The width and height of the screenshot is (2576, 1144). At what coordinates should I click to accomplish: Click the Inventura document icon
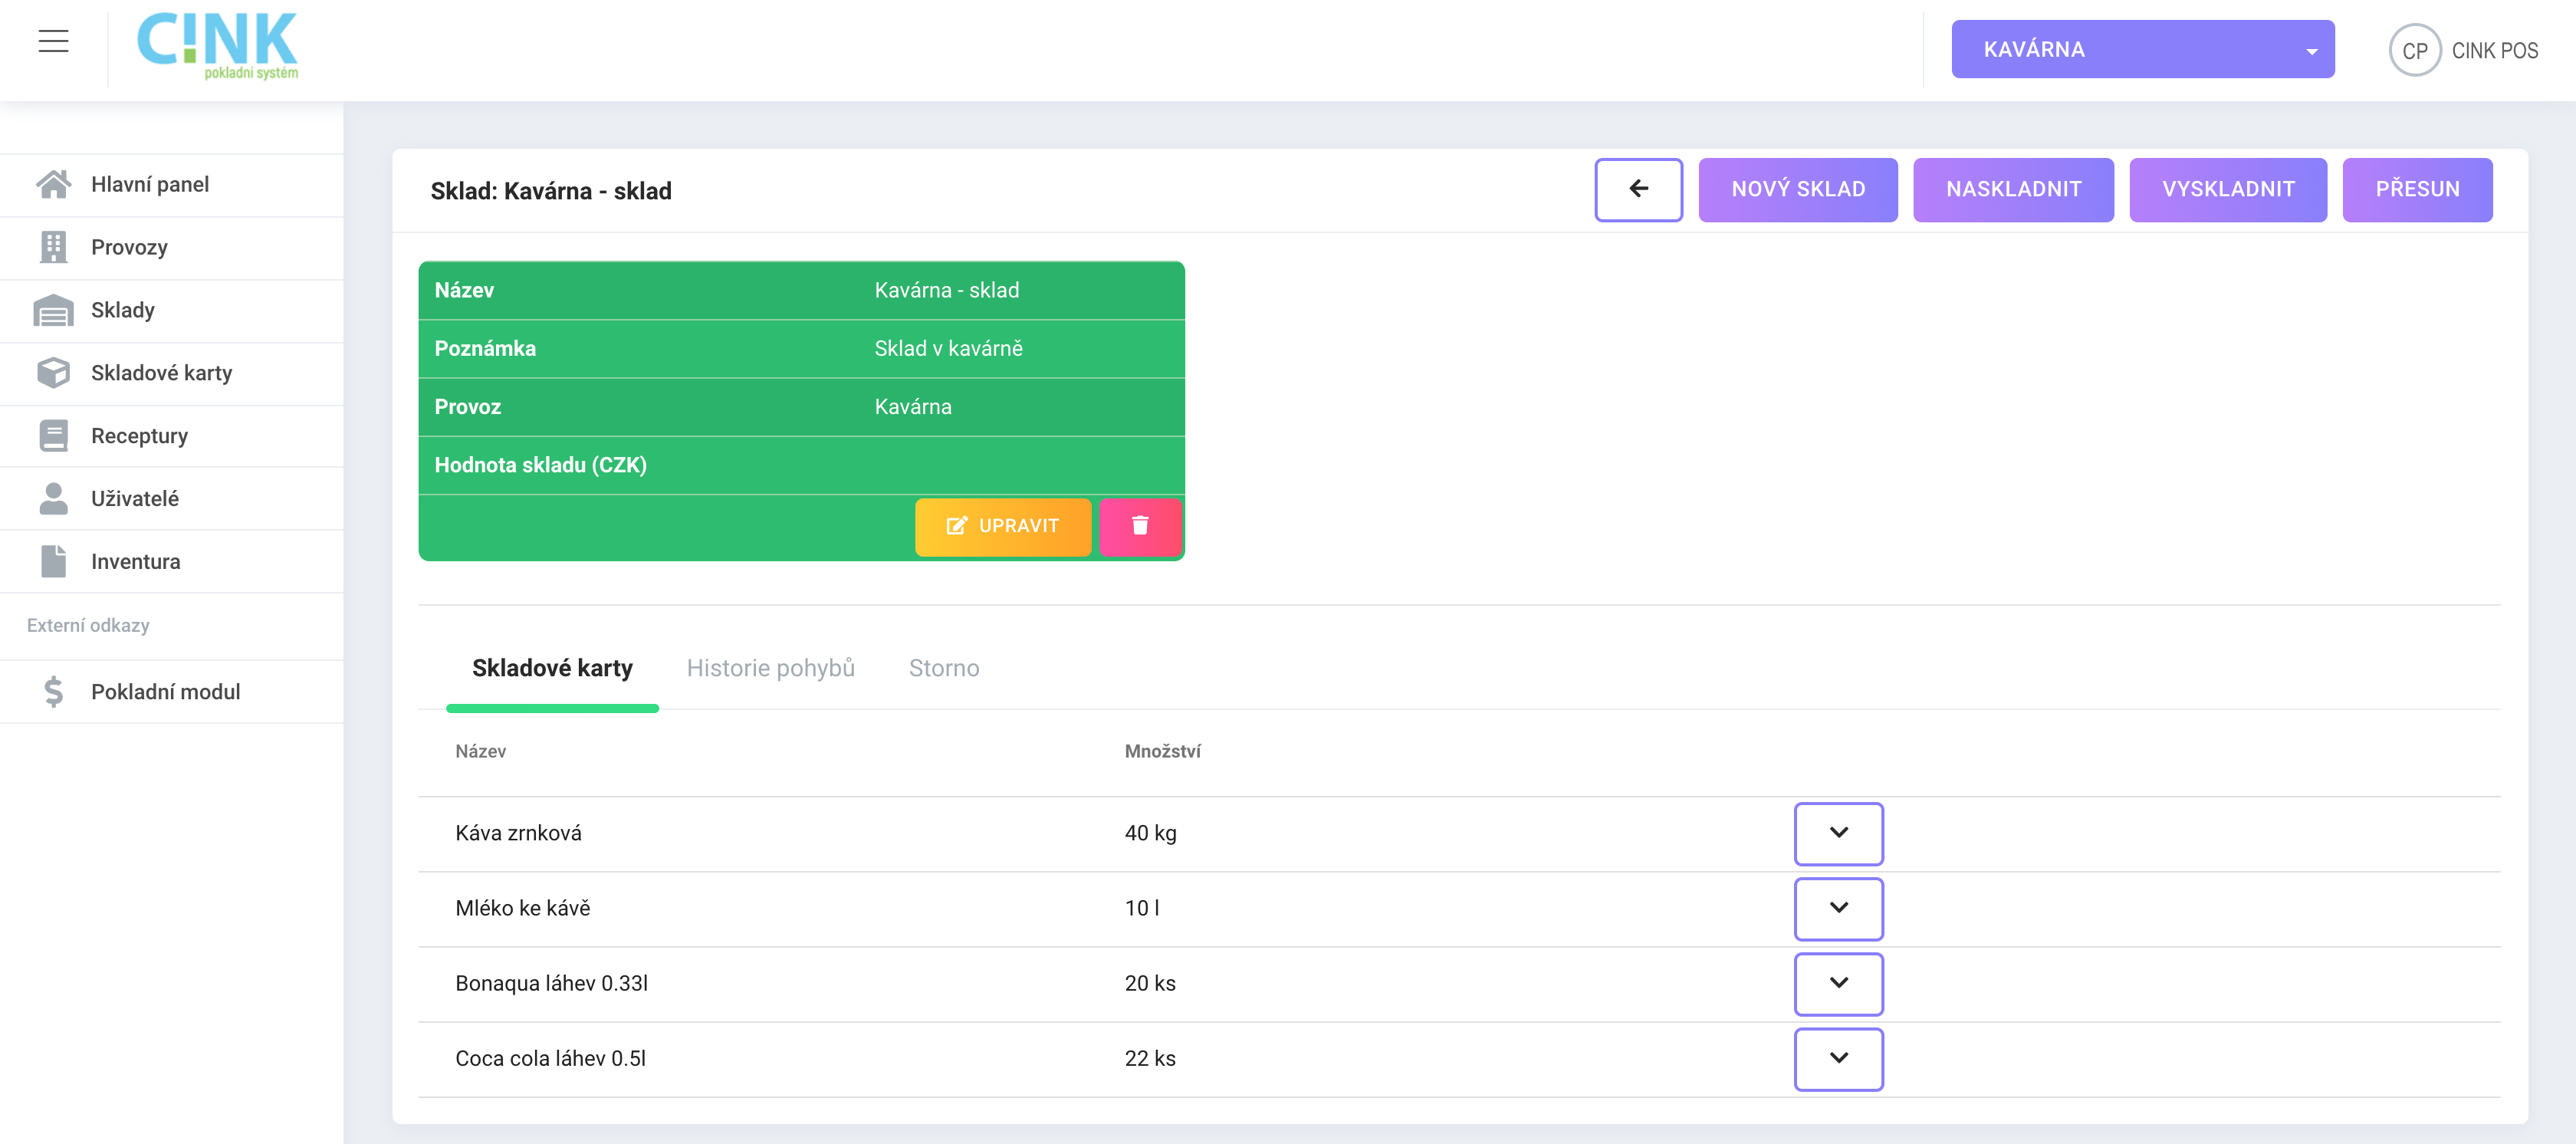click(x=53, y=561)
